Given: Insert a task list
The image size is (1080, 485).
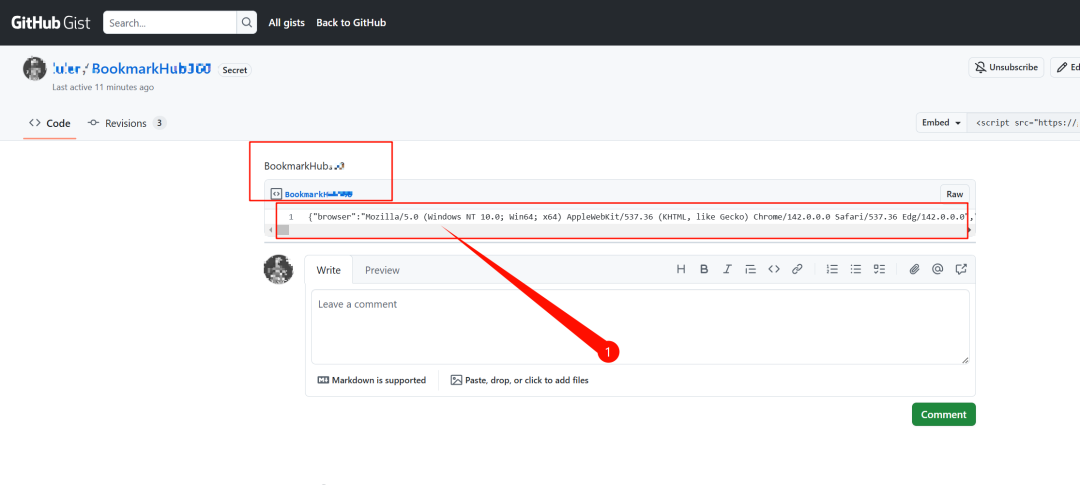Looking at the screenshot, I should coord(880,269).
